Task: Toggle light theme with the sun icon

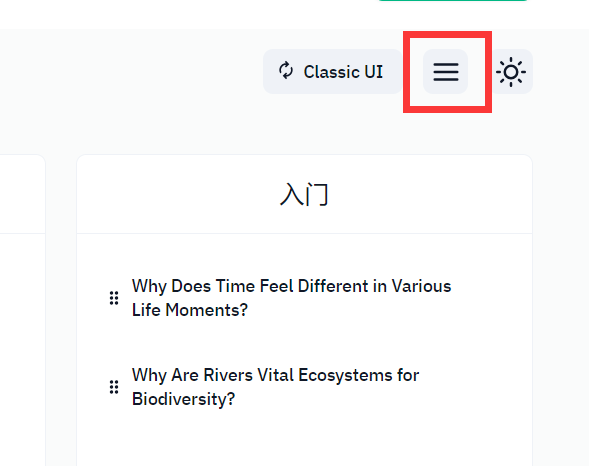Action: pyautogui.click(x=511, y=71)
